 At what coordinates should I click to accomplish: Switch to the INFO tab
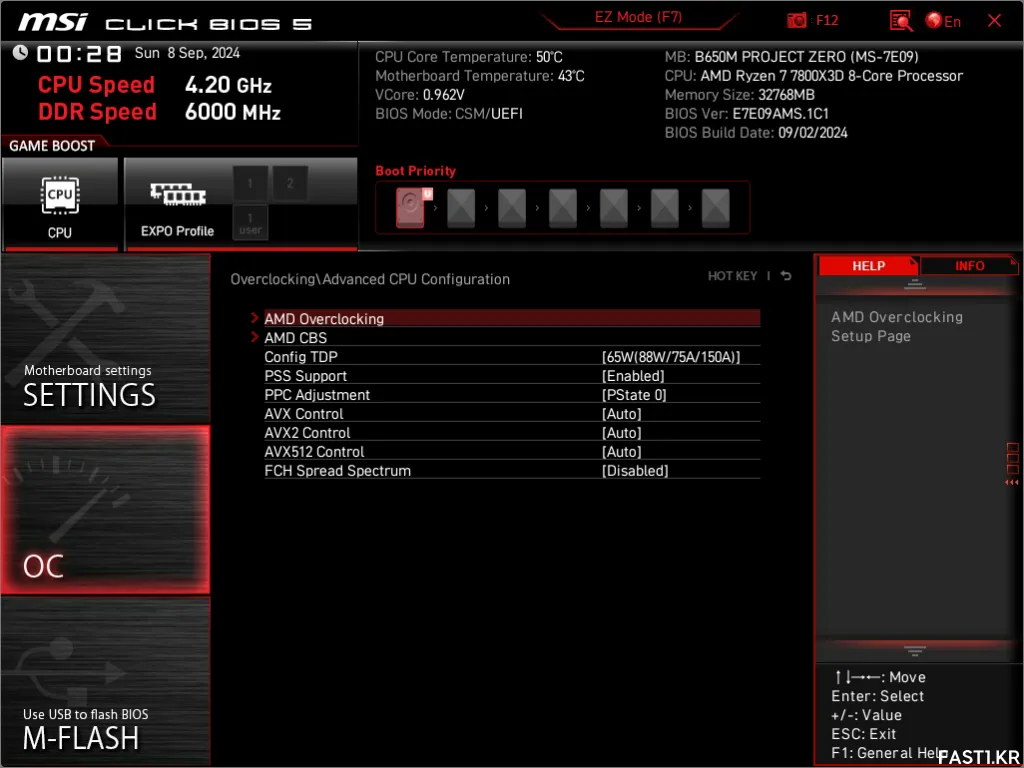(969, 266)
